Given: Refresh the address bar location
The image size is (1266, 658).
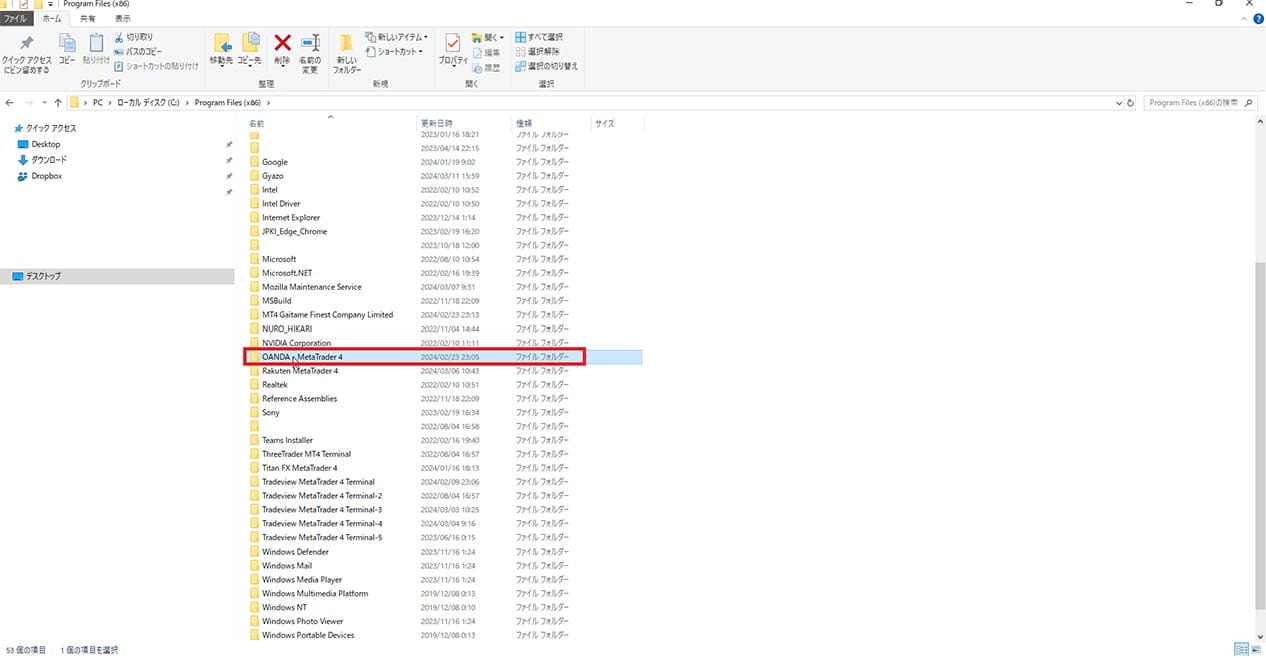Looking at the screenshot, I should click(1130, 103).
